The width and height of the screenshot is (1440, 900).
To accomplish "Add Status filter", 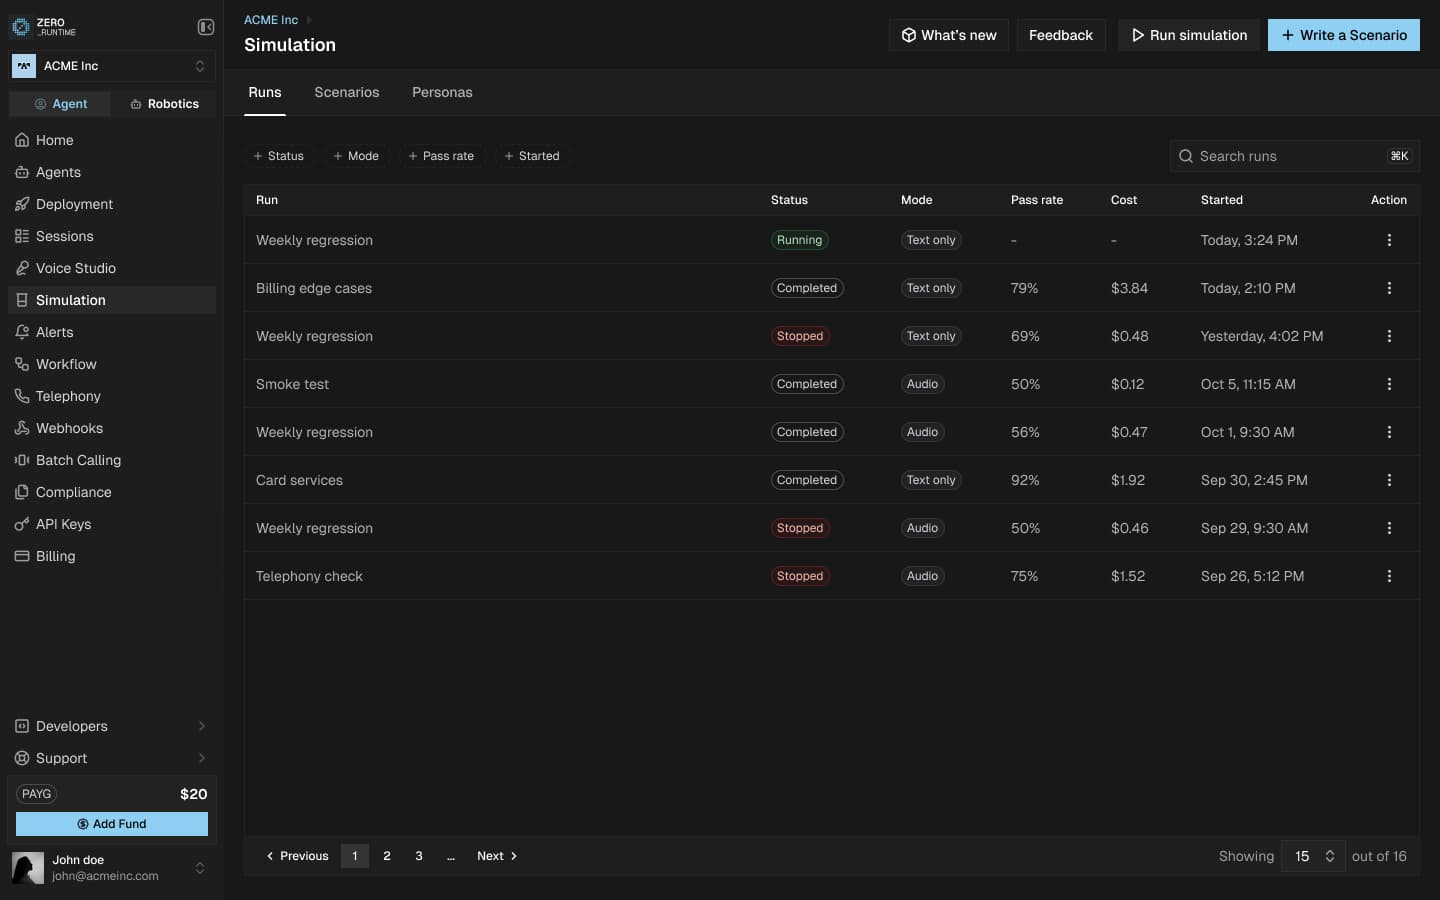I will pyautogui.click(x=279, y=156).
